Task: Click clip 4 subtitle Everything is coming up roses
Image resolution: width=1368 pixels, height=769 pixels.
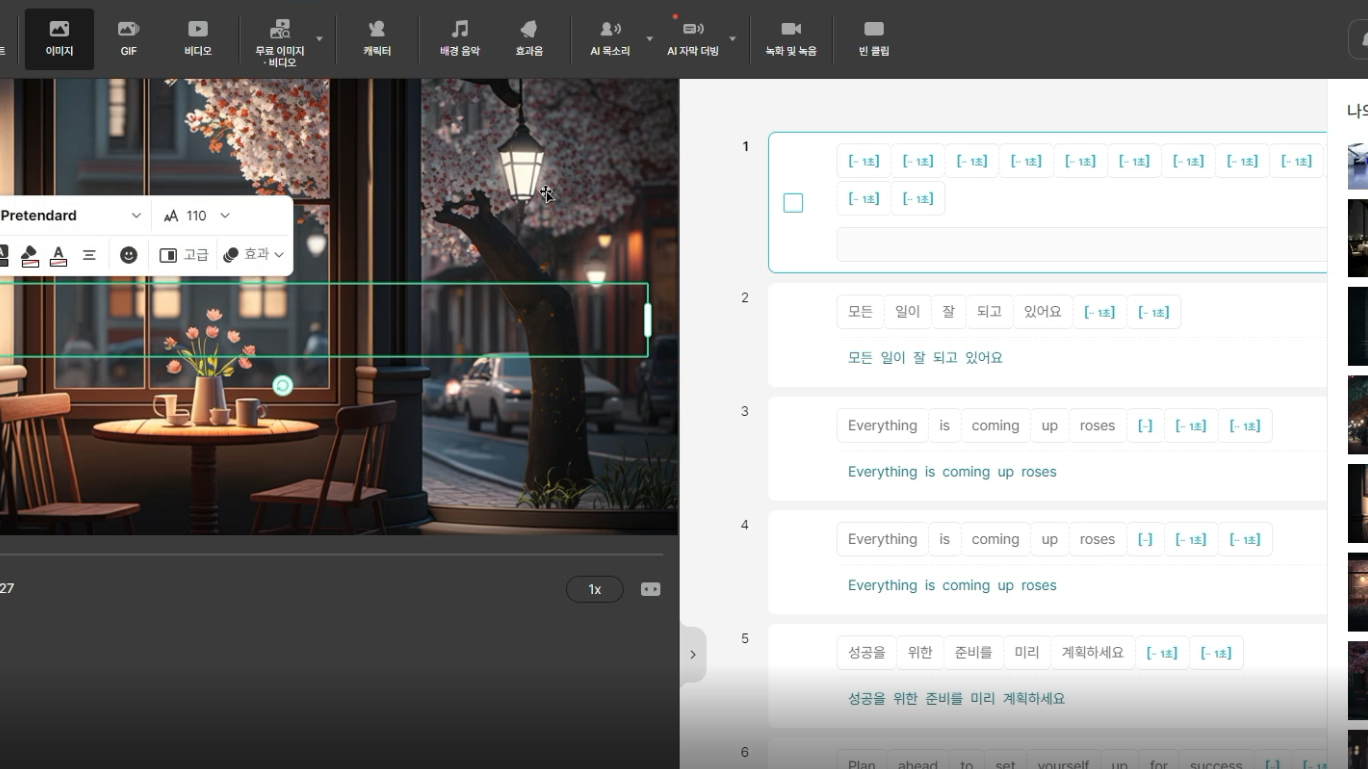Action: coord(952,586)
